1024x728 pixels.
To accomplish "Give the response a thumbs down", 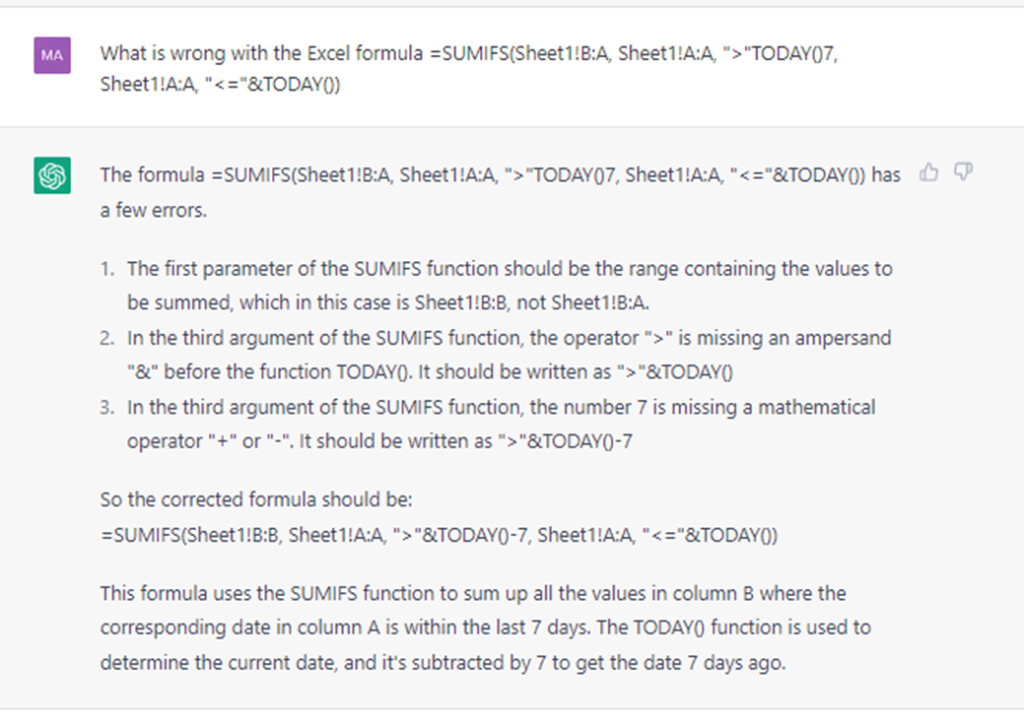I will pos(963,172).
